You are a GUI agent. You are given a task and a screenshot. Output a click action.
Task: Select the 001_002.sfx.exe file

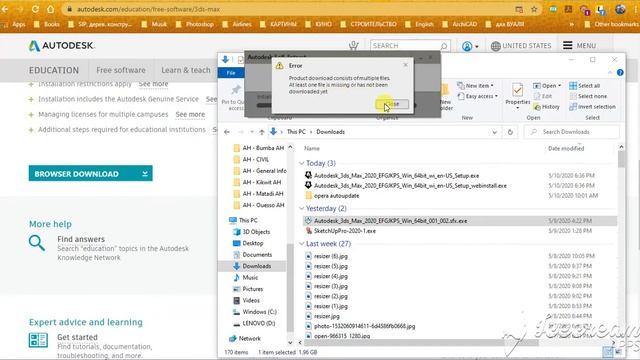click(460, 221)
